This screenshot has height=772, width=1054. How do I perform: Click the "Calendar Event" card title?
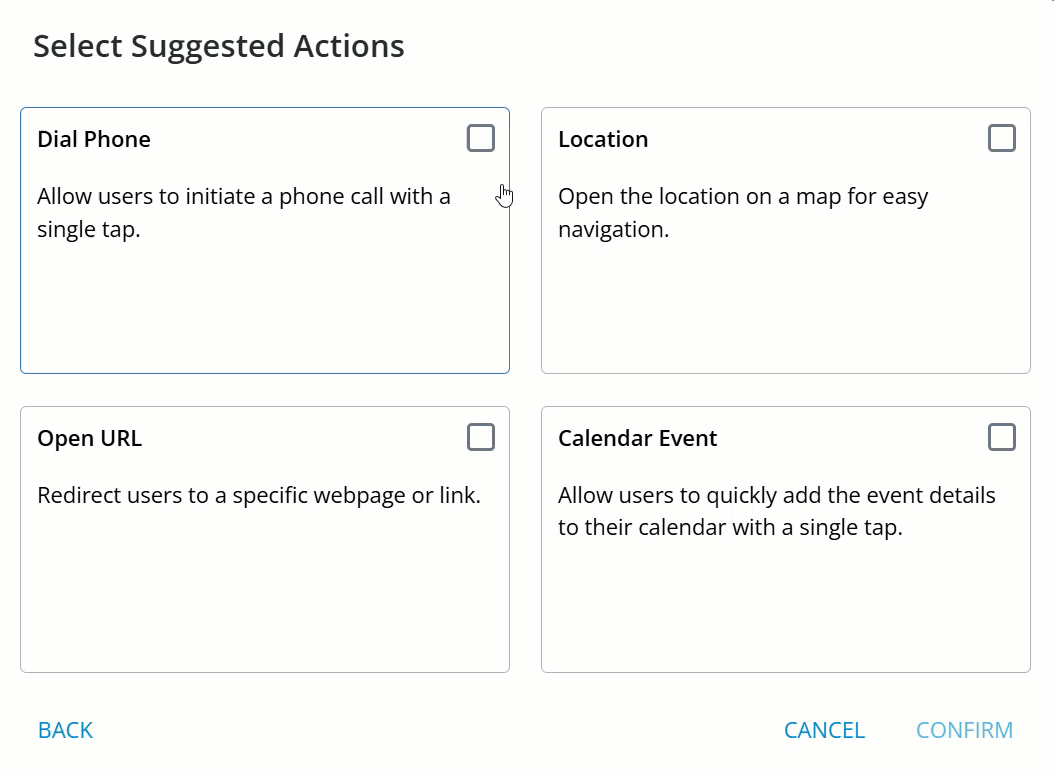click(637, 438)
